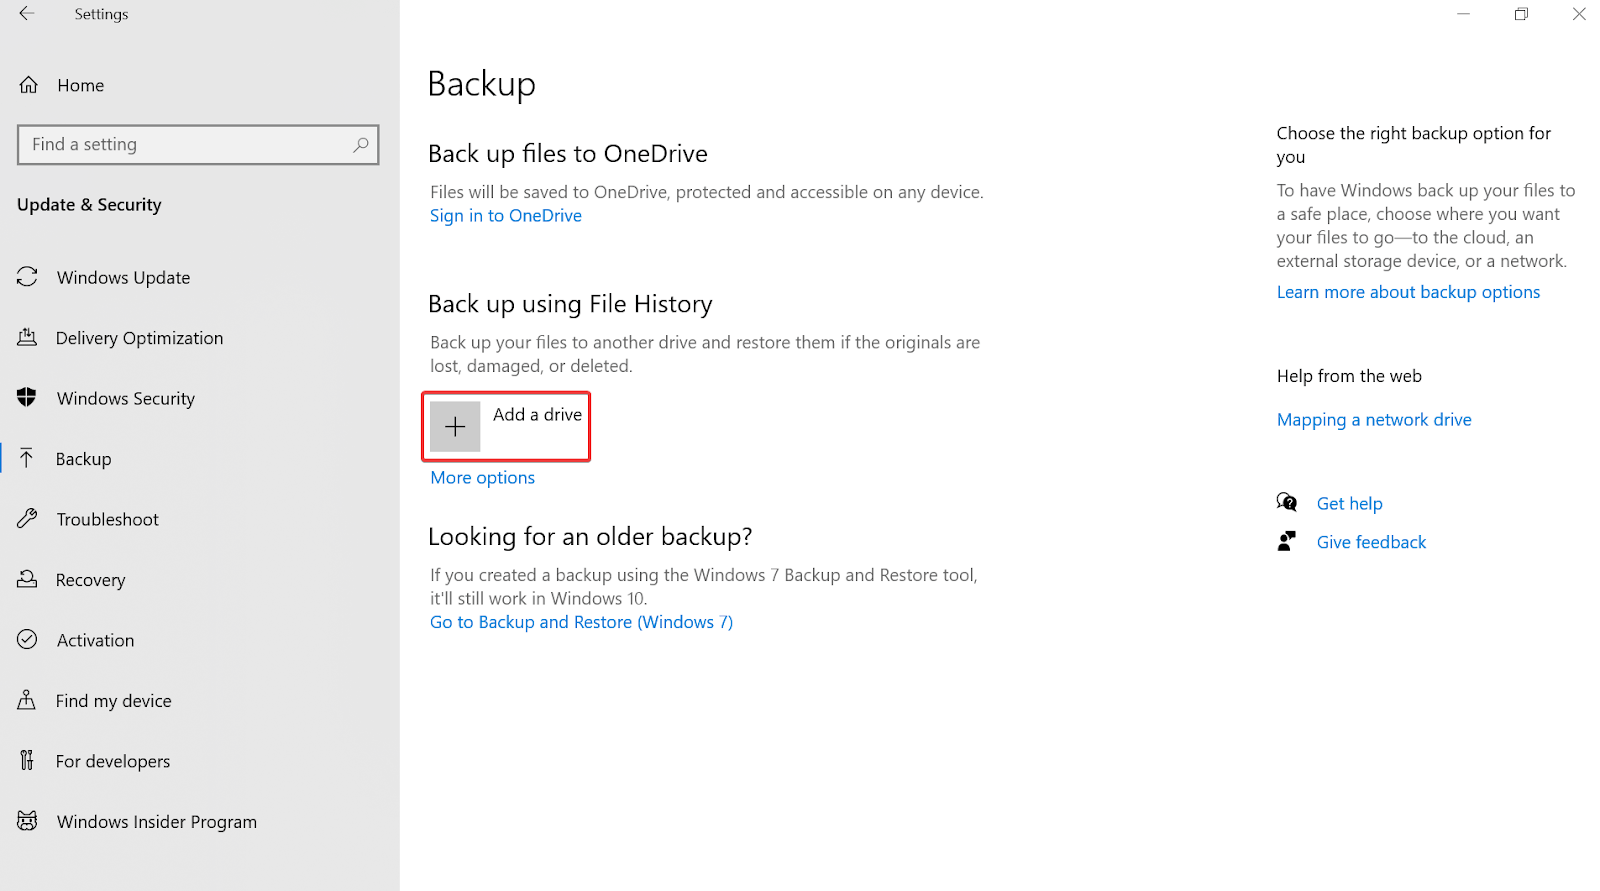Viewport: 1600px width, 891px height.
Task: Click the back arrow icon
Action: tap(27, 14)
